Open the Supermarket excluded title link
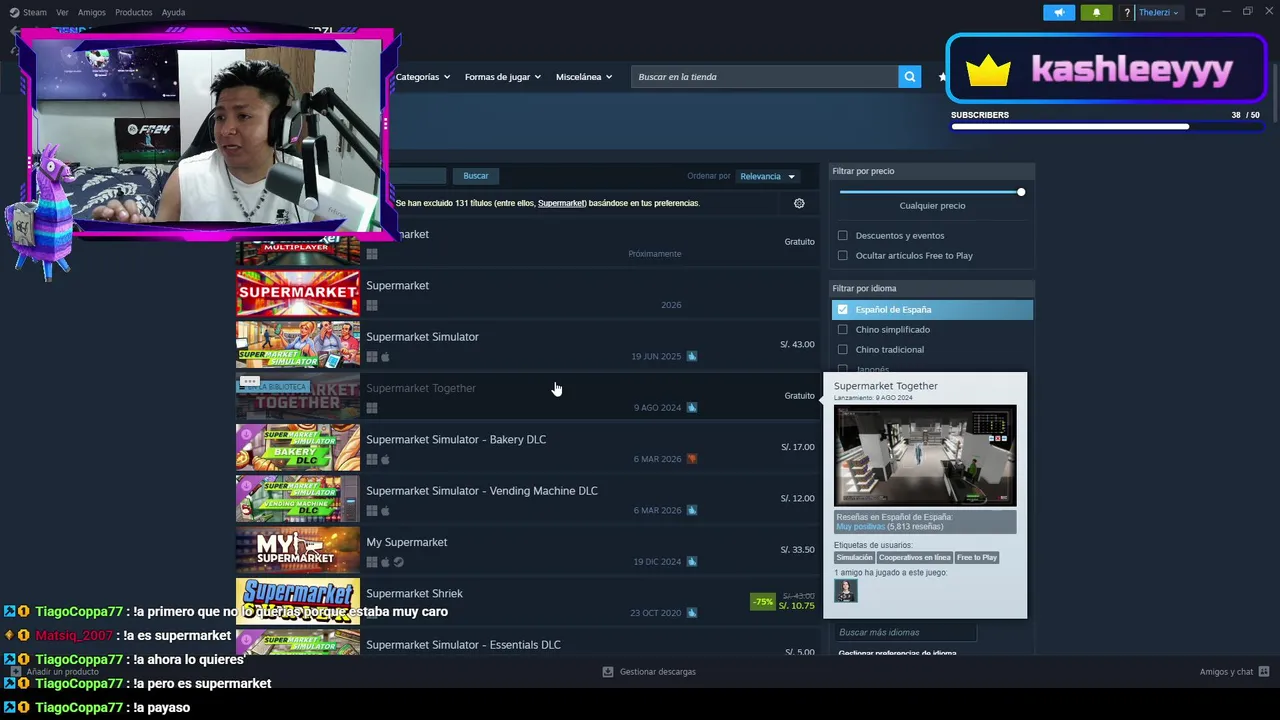 [561, 203]
